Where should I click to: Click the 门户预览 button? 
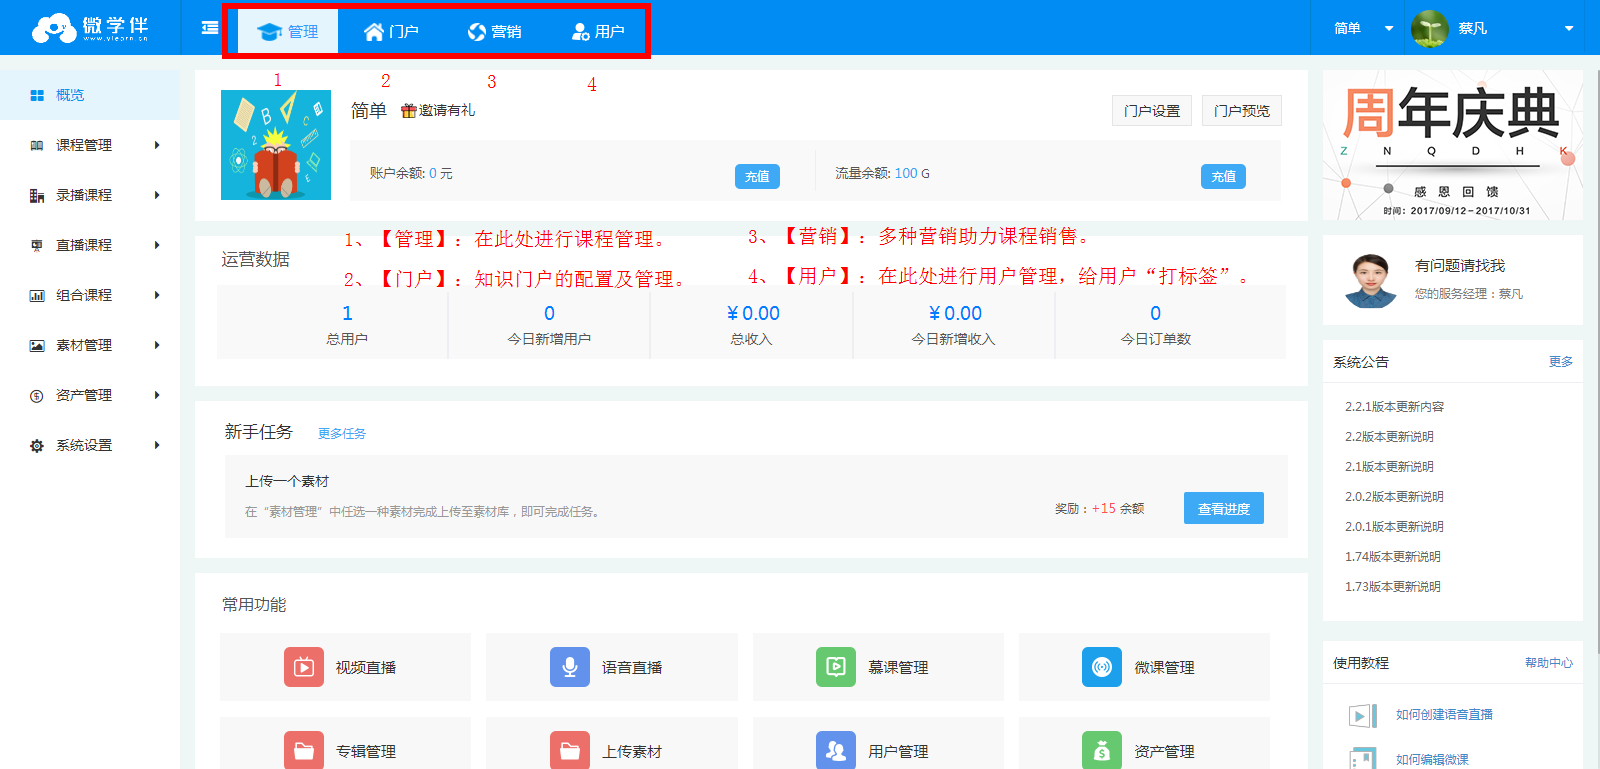tap(1242, 111)
